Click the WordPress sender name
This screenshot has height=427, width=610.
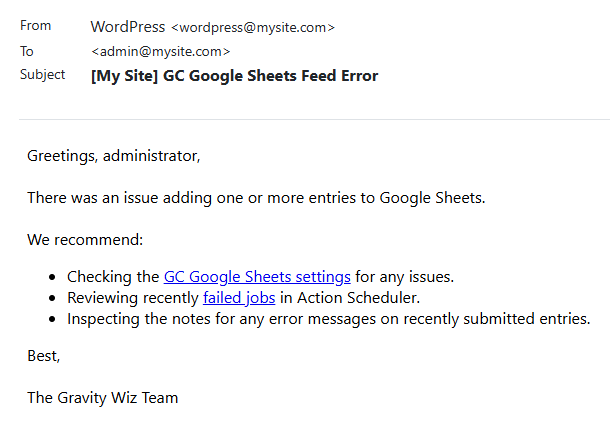tap(128, 27)
